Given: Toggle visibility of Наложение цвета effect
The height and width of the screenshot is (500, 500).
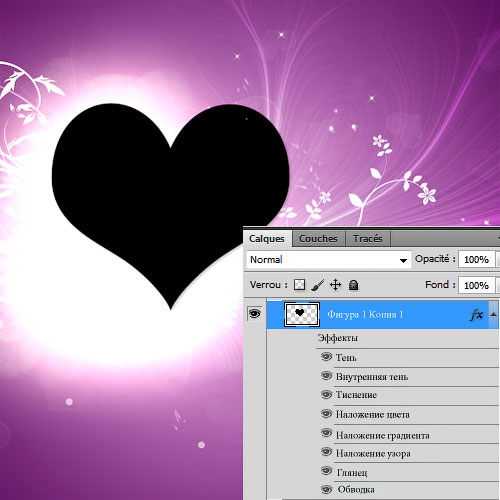Looking at the screenshot, I should click(x=326, y=414).
